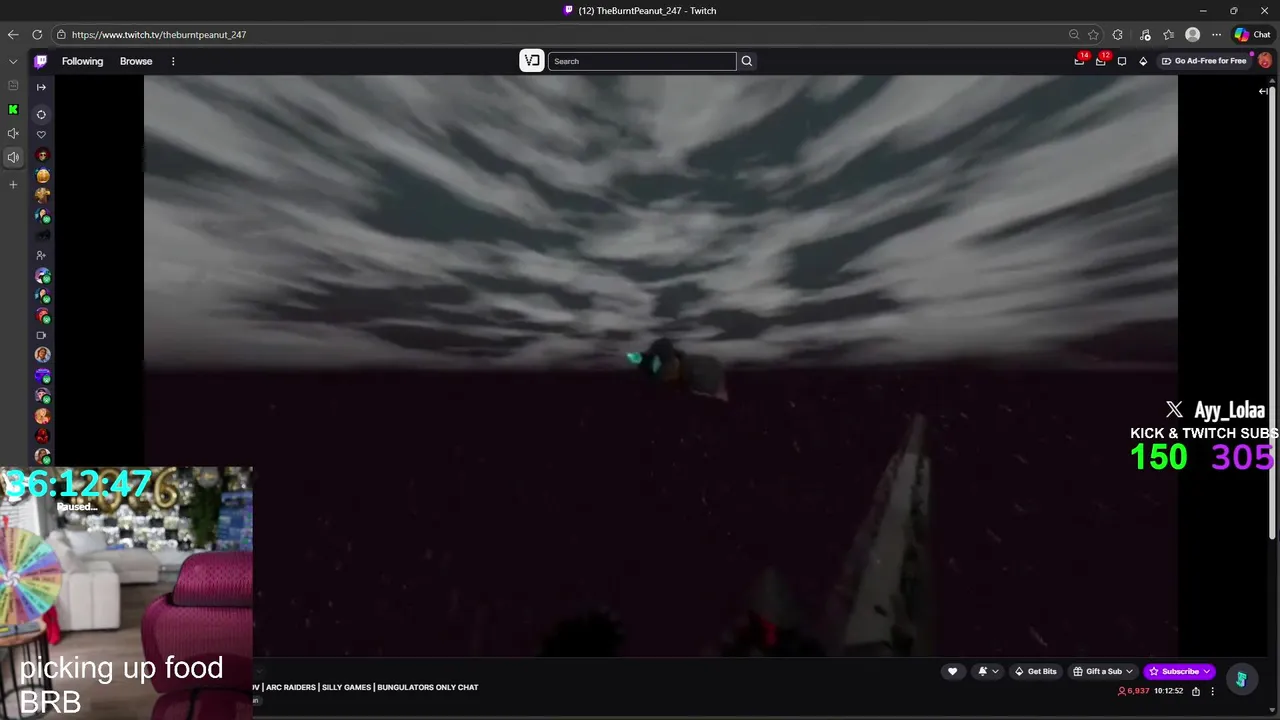Open the browser extensions puzzle icon
Viewport: 1280px width, 720px height.
click(x=1118, y=34)
